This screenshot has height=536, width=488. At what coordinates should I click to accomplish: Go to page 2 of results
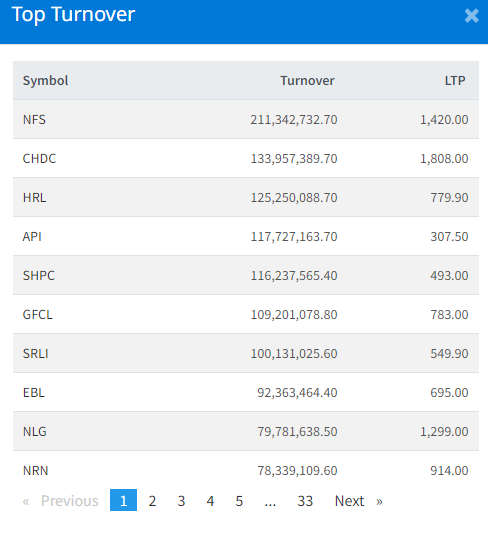point(152,501)
